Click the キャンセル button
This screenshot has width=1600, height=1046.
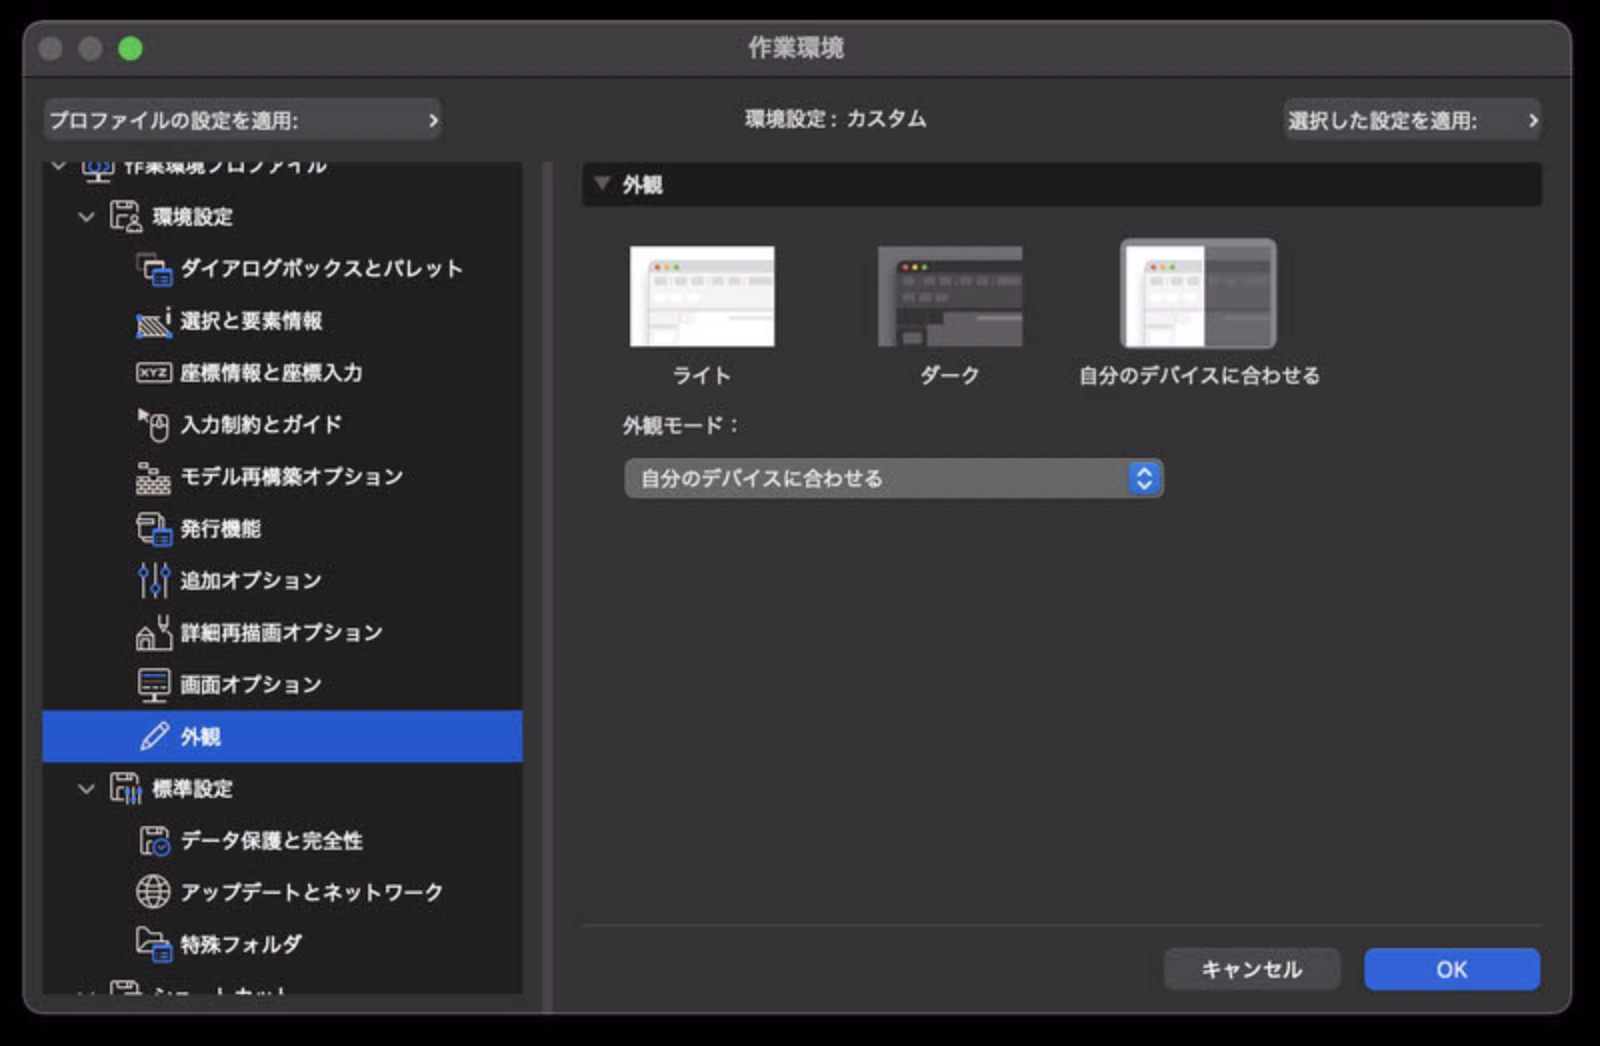[1252, 969]
